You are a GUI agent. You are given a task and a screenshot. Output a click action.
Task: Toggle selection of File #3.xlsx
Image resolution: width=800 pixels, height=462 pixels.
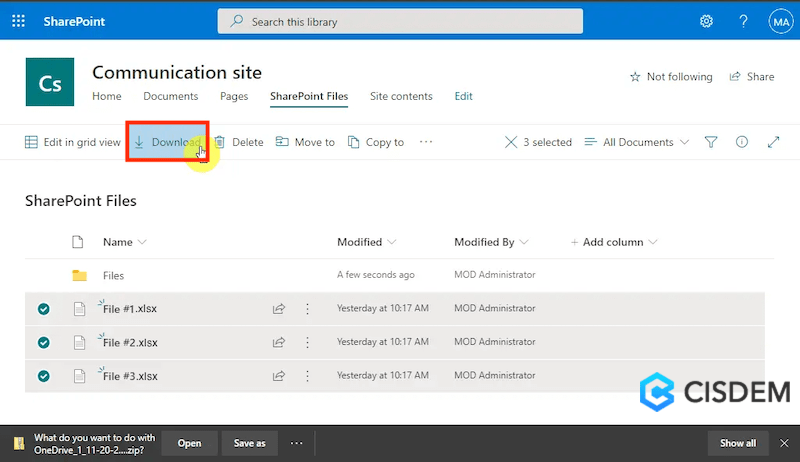[44, 376]
